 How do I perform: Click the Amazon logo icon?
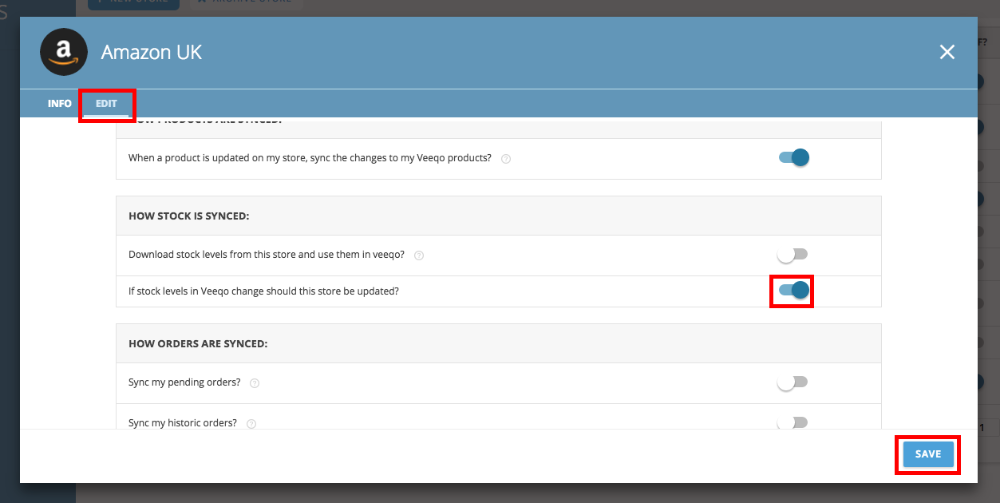[64, 52]
